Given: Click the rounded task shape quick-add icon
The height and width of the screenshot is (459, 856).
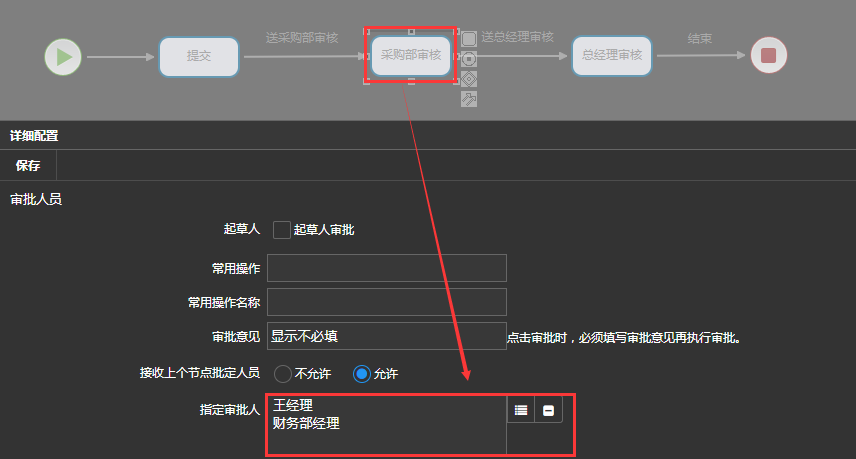Looking at the screenshot, I should [469, 39].
